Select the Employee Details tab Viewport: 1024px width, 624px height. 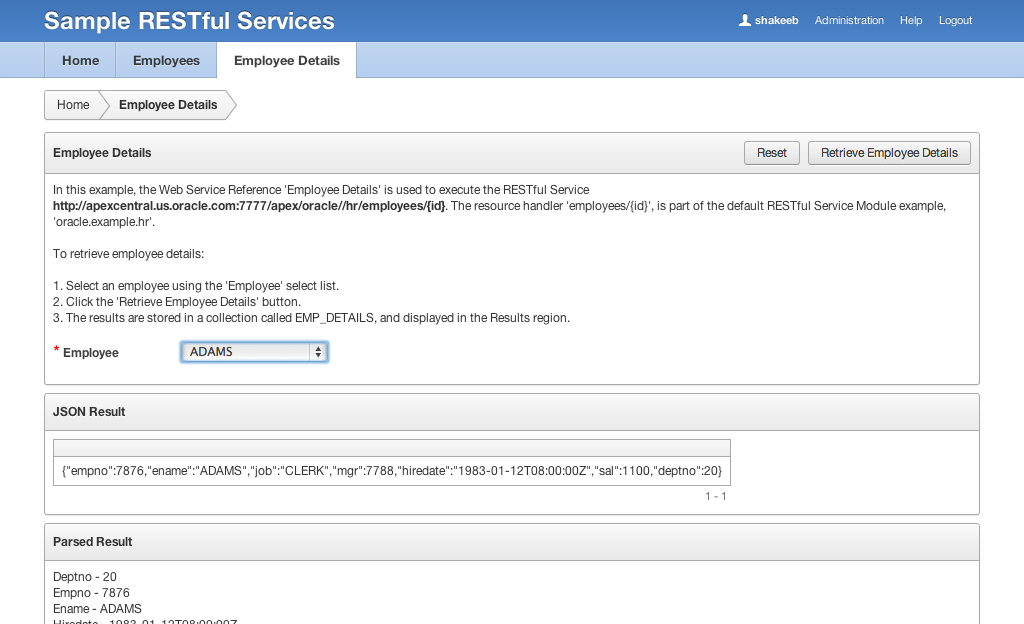click(x=286, y=60)
